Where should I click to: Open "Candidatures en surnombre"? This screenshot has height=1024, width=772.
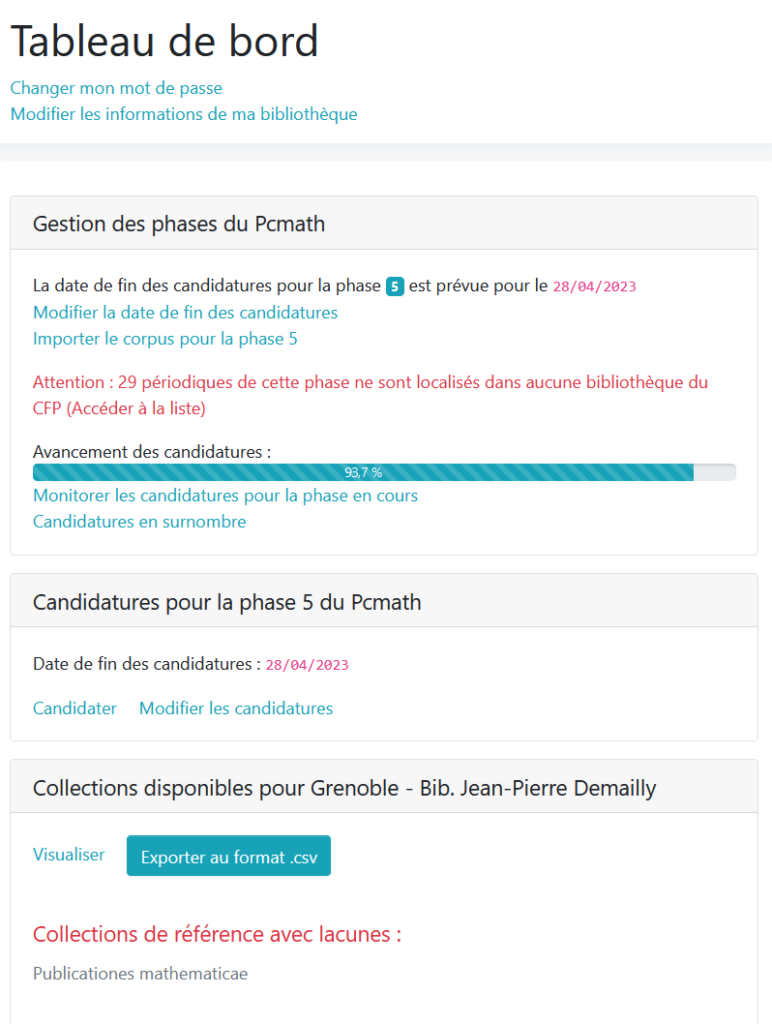[139, 521]
